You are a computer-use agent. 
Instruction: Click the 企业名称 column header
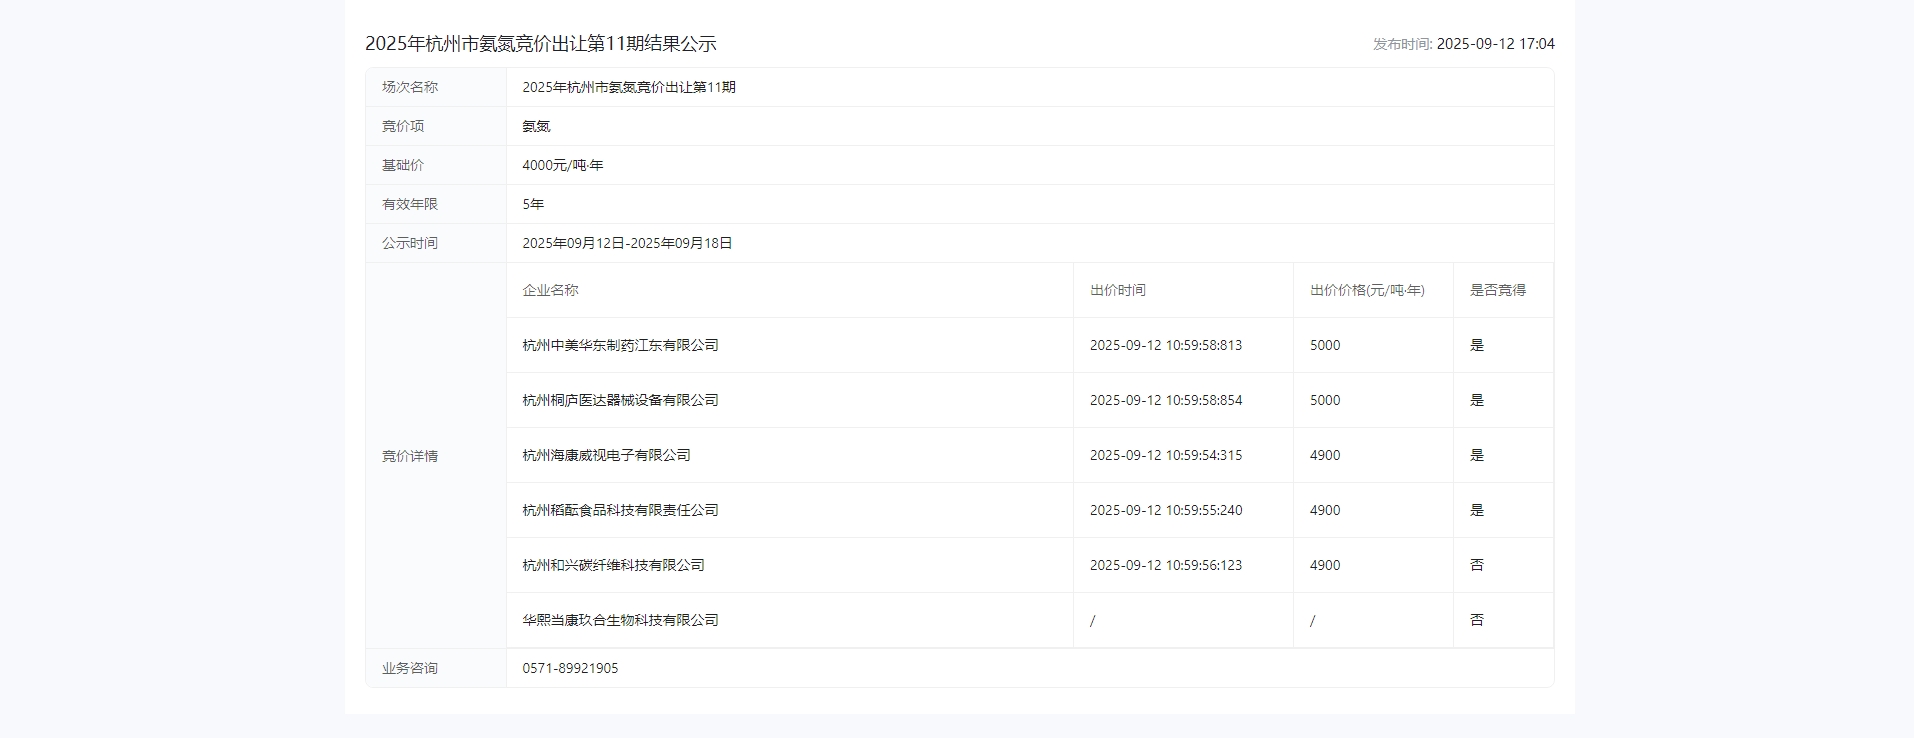(x=550, y=290)
